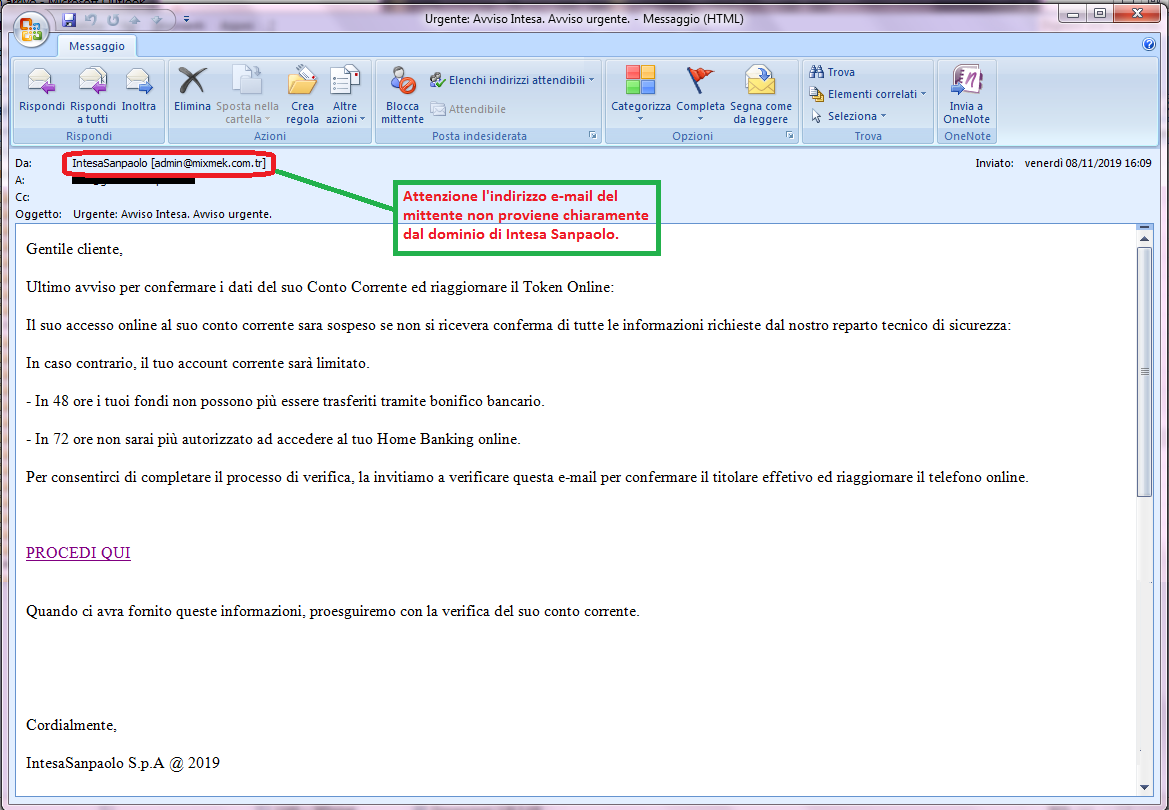Click the vertical scrollbar thumb
The width and height of the screenshot is (1169, 810).
pos(1144,371)
